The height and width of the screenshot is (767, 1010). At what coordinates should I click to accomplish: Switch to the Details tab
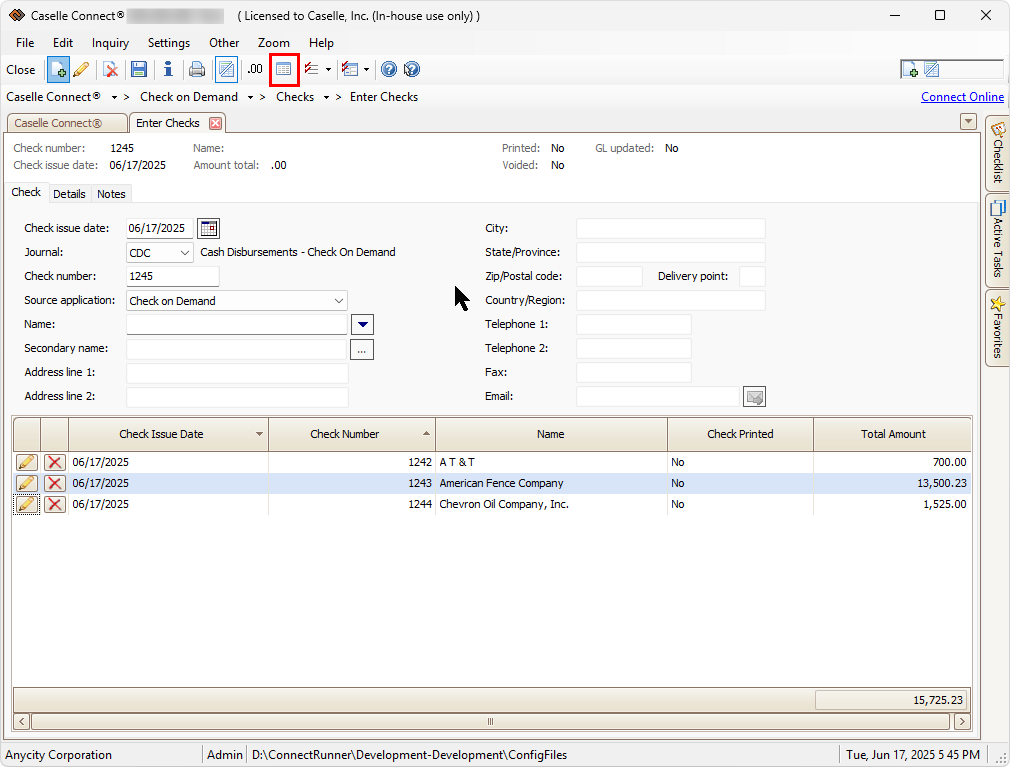click(69, 194)
